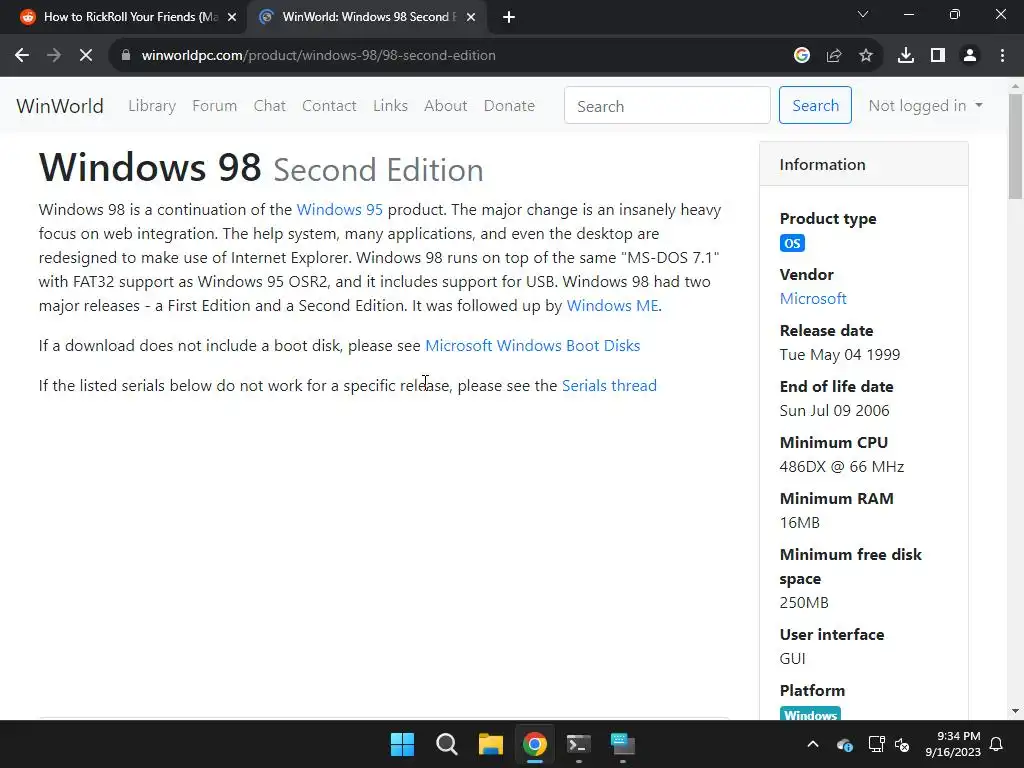Close the WinWorld tab
Screen dimensions: 1024x768
471,17
